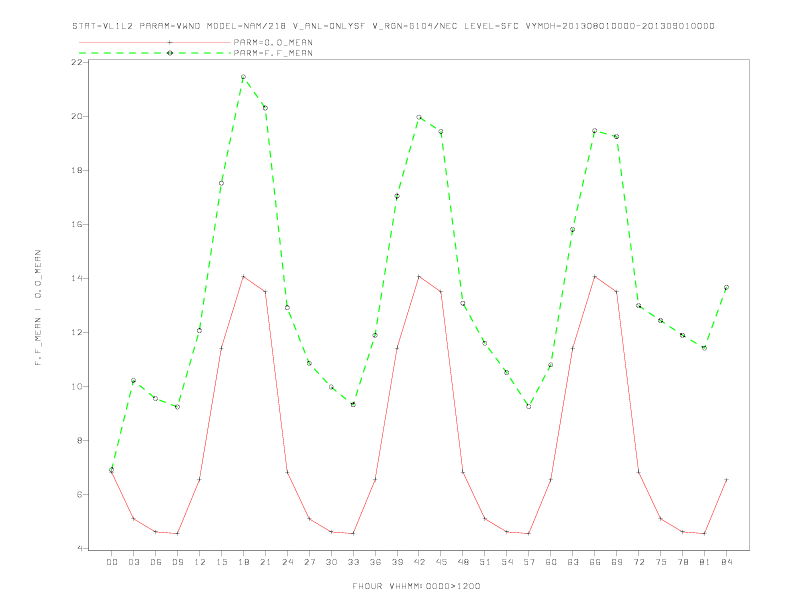
Task: Click the x-axis hour label 03
Action: [133, 562]
